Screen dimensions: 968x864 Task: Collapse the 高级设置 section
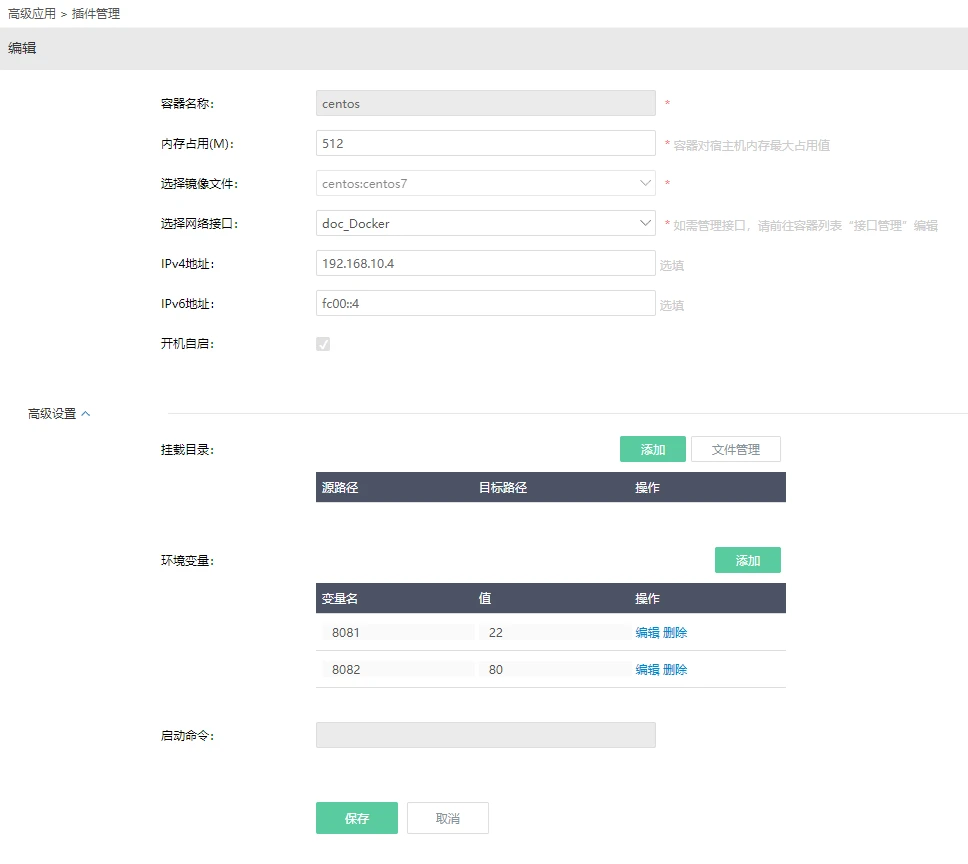click(59, 414)
